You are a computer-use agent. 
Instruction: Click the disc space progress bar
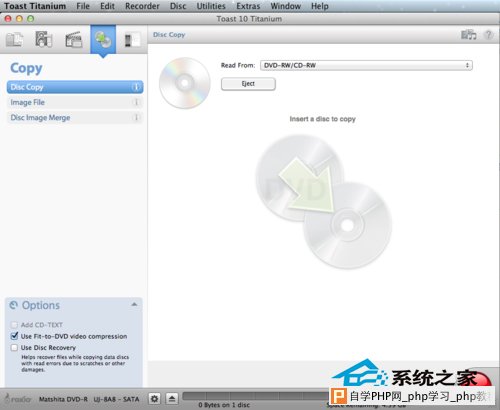click(x=257, y=396)
